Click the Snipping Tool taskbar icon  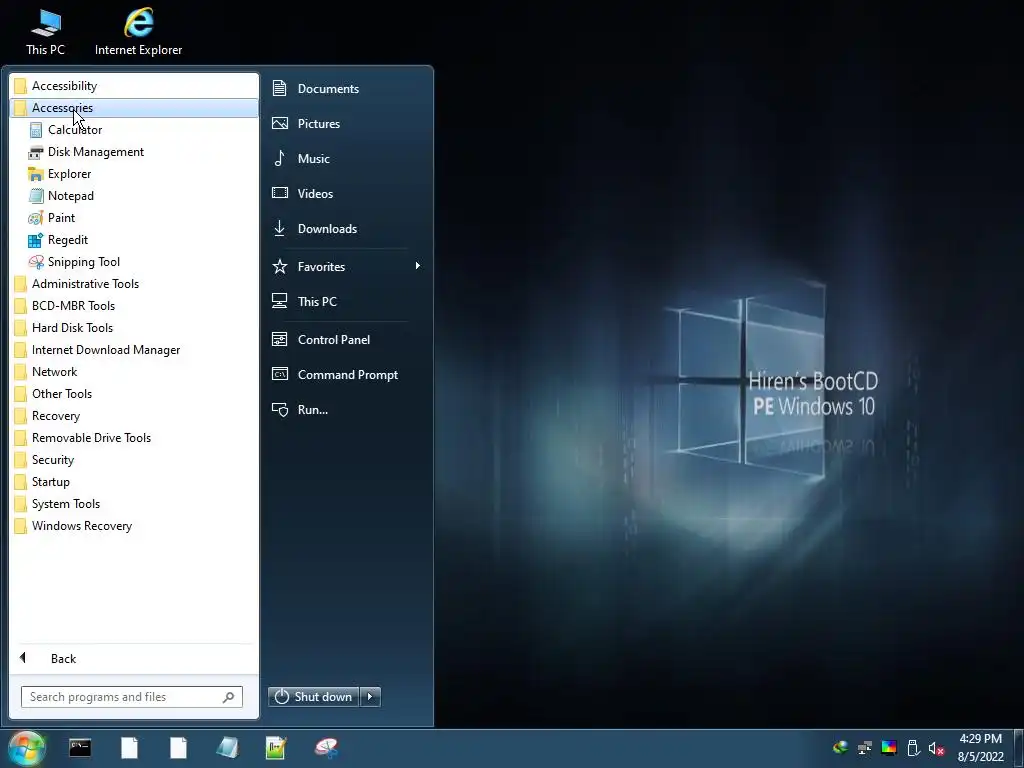coord(326,748)
